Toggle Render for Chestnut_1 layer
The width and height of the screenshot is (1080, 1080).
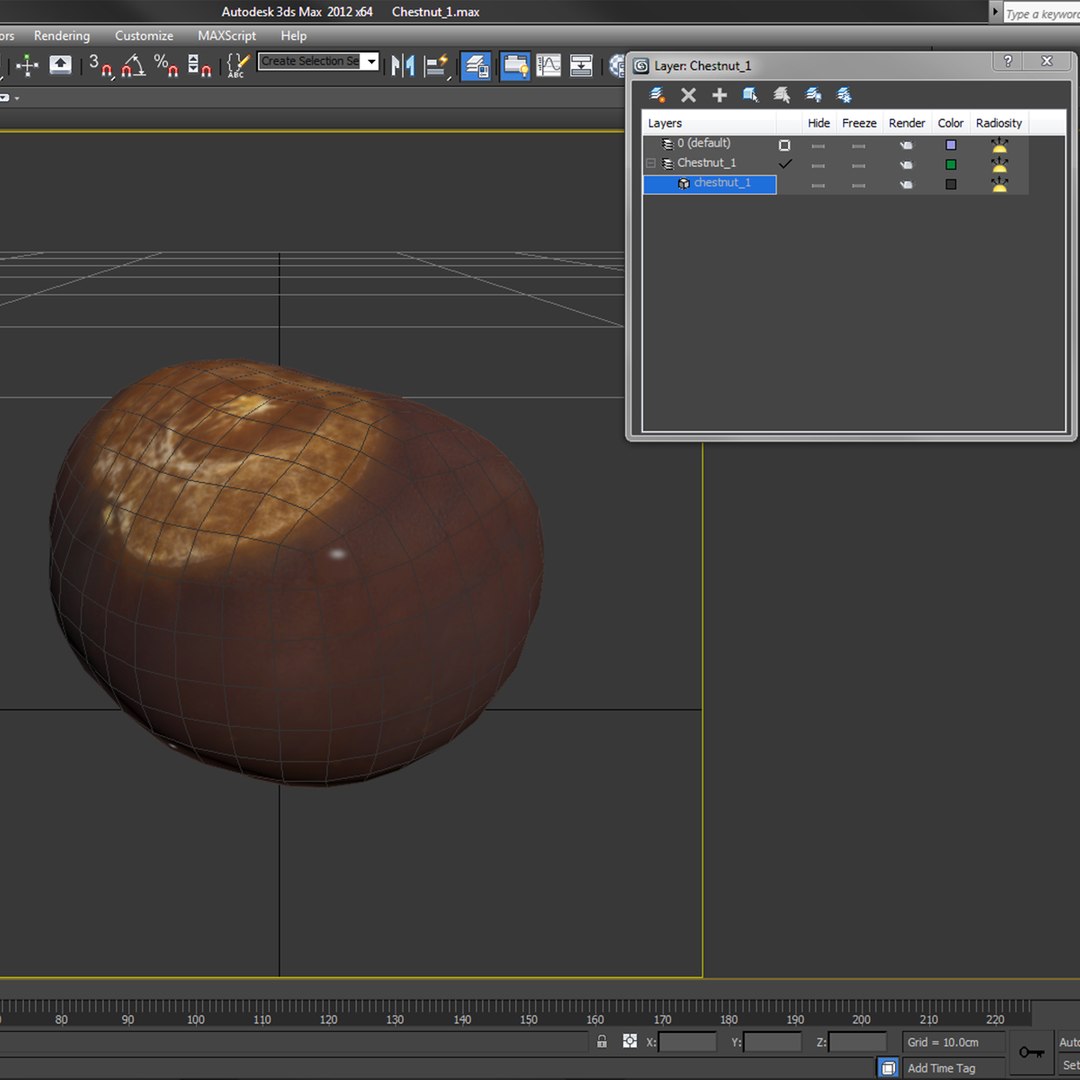point(906,165)
